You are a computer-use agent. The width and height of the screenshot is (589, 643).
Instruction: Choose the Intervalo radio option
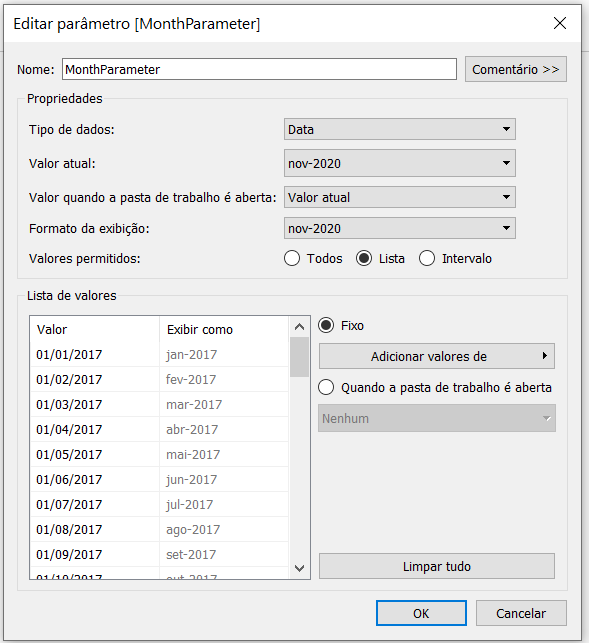tap(427, 259)
